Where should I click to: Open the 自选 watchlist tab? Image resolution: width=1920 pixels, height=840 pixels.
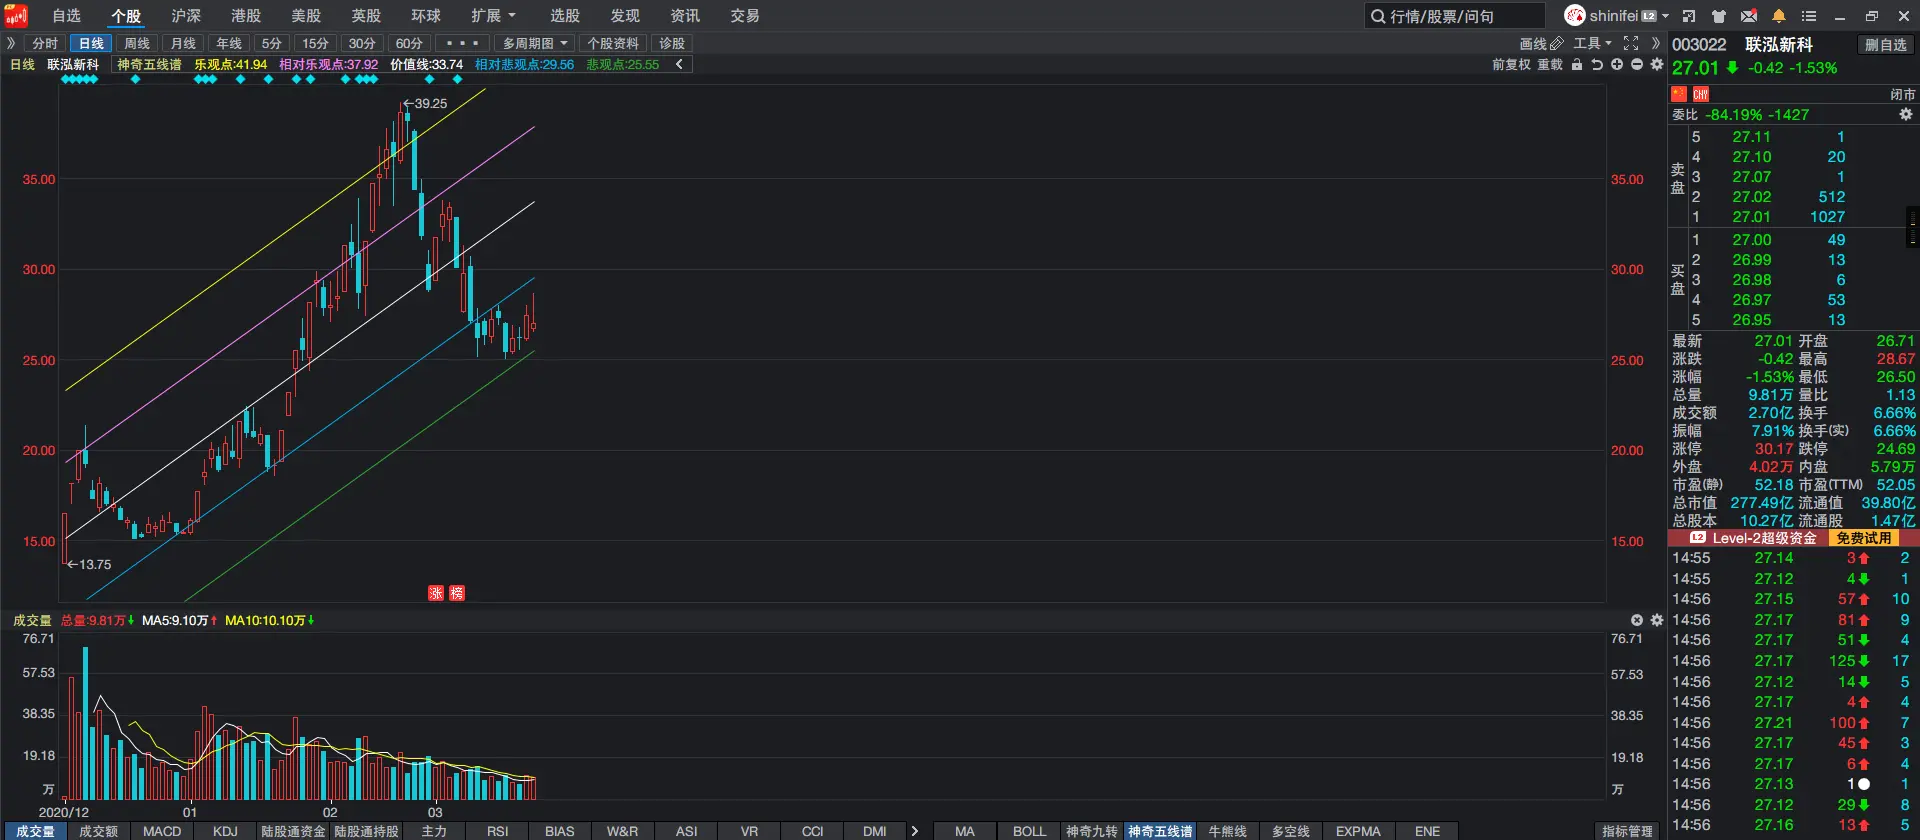[x=67, y=16]
